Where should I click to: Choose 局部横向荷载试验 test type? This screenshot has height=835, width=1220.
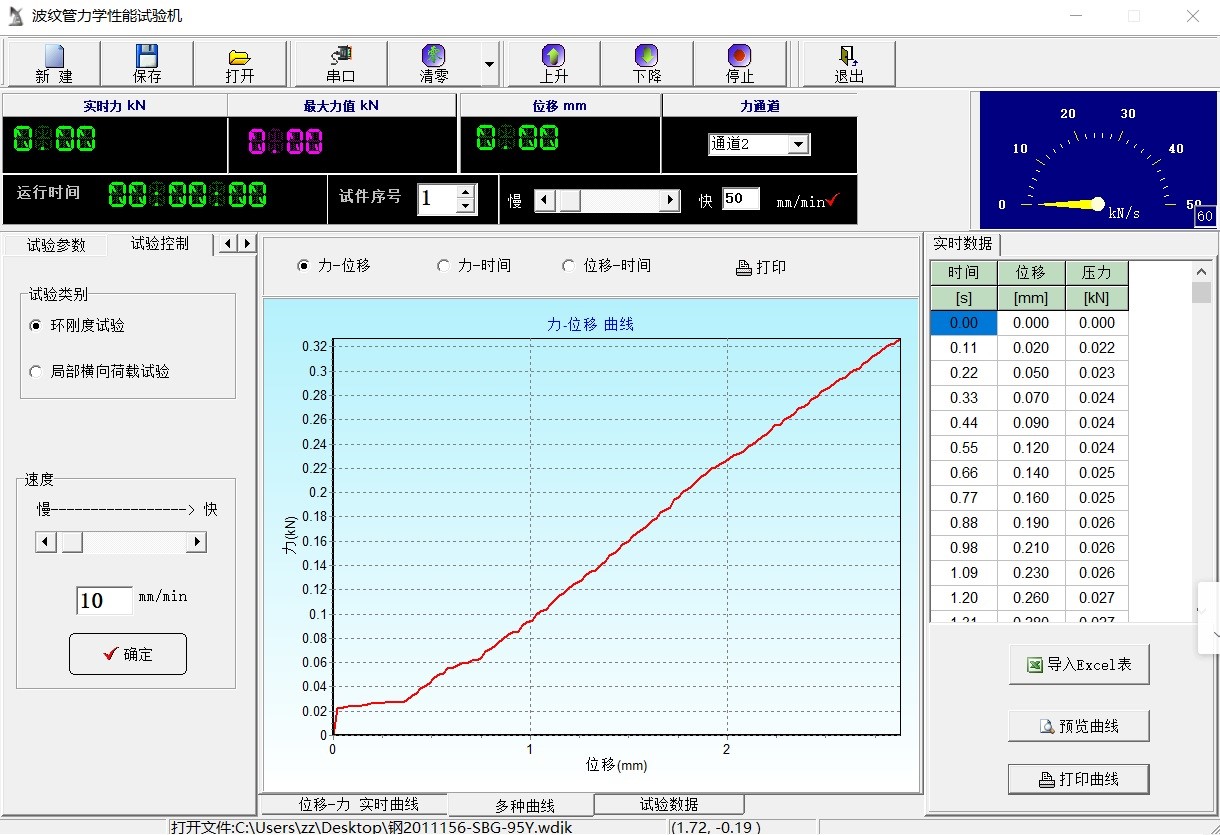click(37, 372)
